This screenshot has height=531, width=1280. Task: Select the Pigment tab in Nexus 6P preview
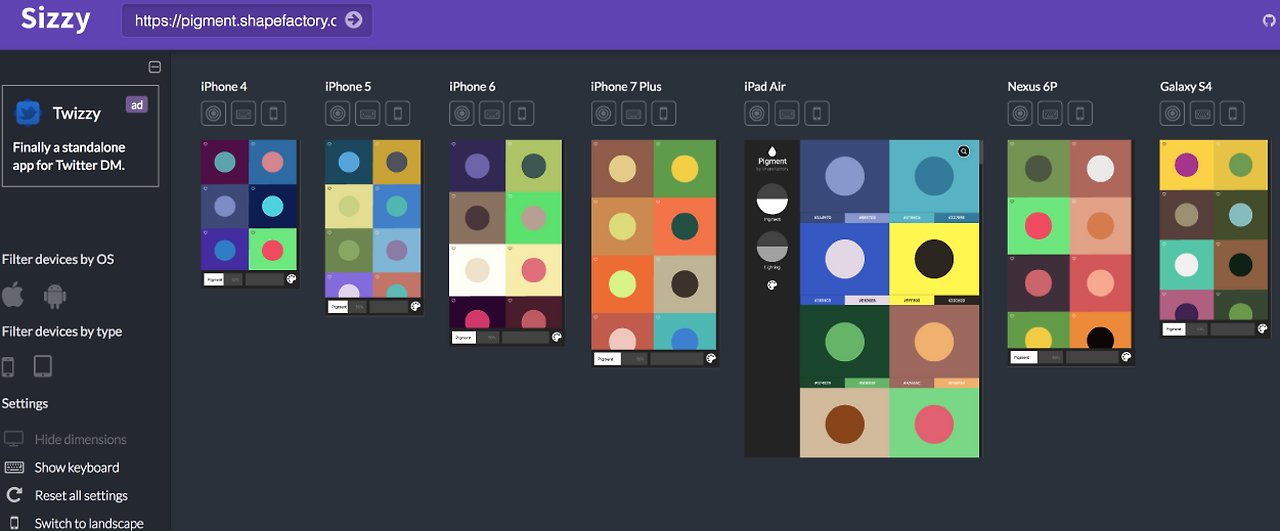click(1023, 356)
